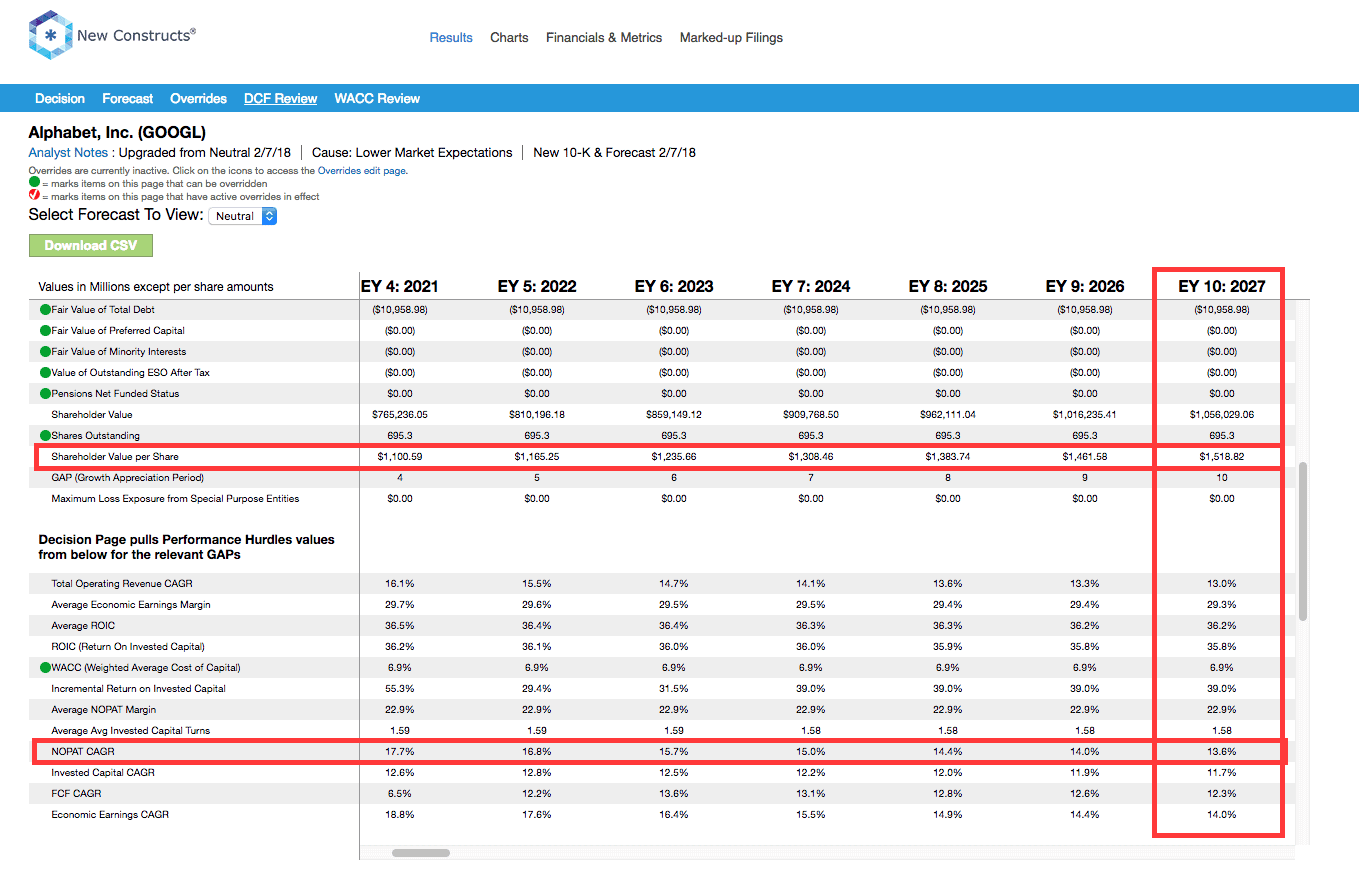Click the EY 9: 2026 column header
Screen dimensions: 1359x884
(1085, 286)
